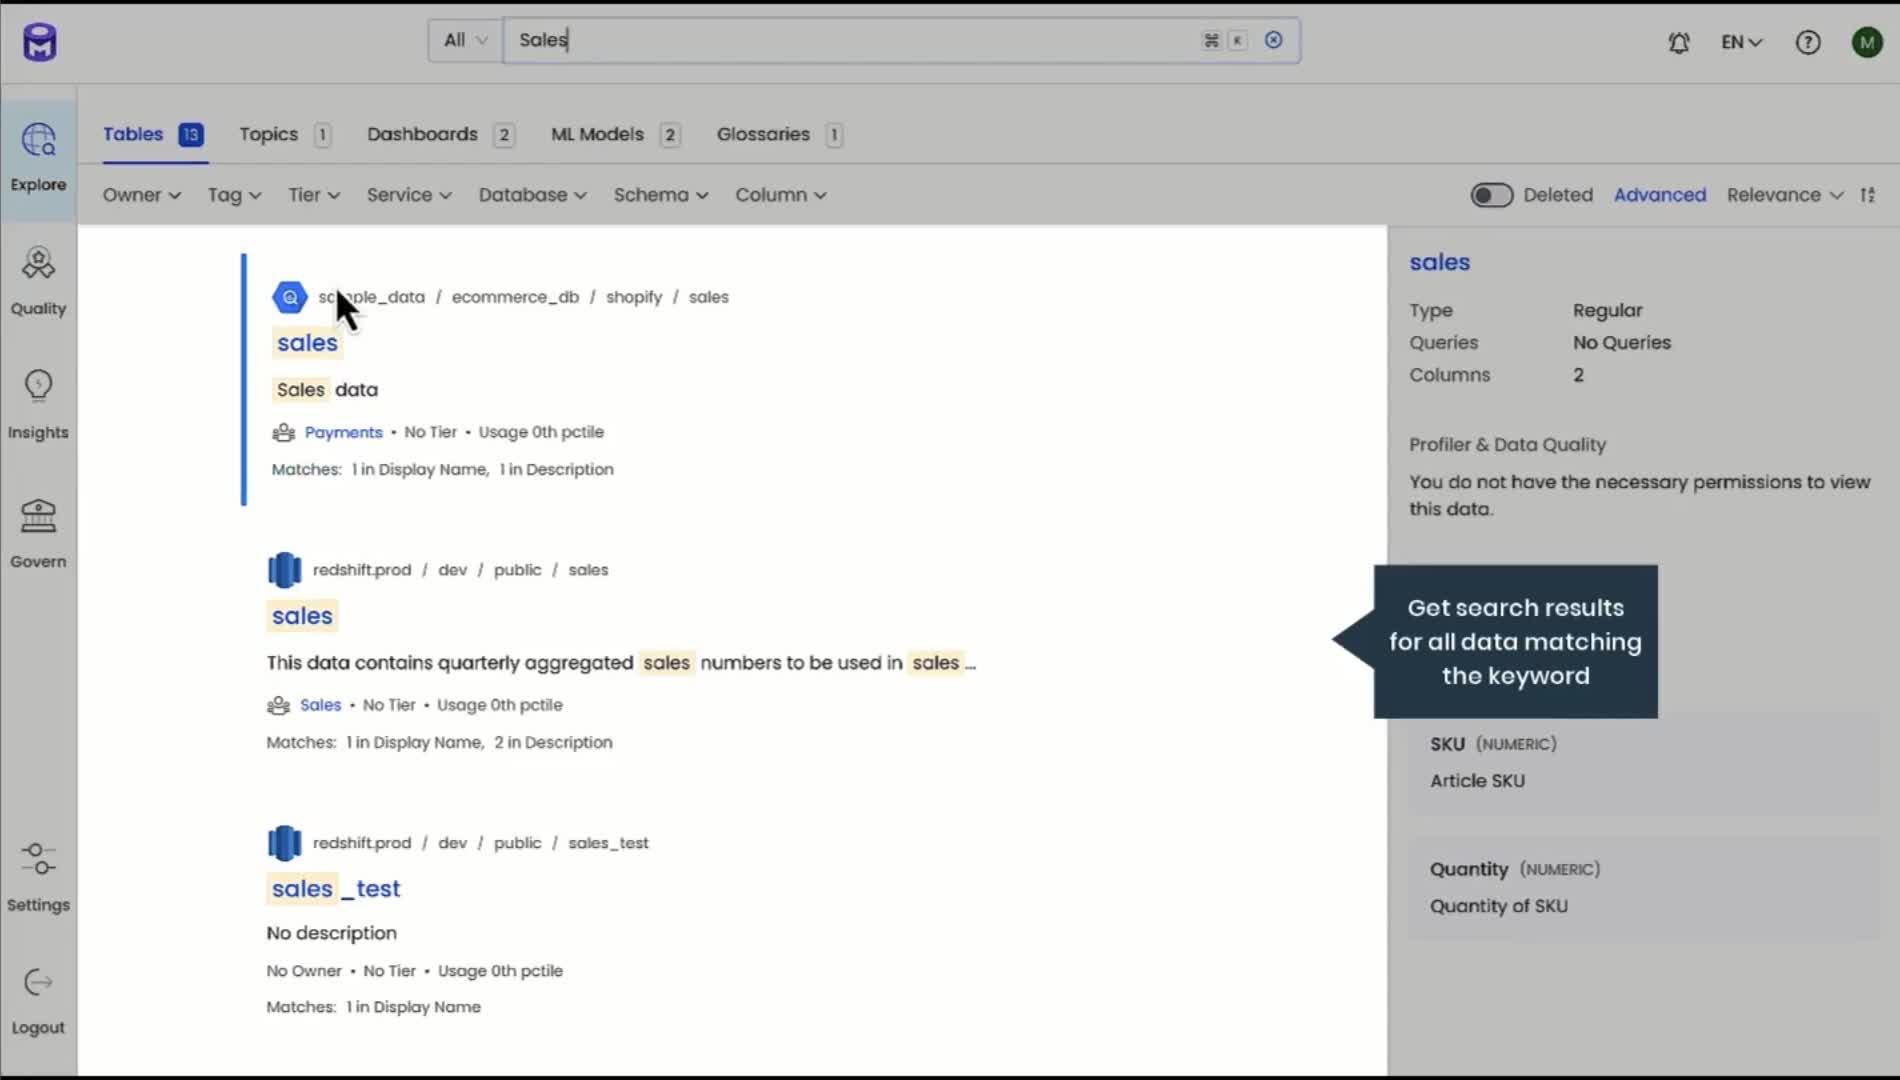Viewport: 1900px width, 1080px height.
Task: Change the All search scope dropdown
Action: point(463,40)
